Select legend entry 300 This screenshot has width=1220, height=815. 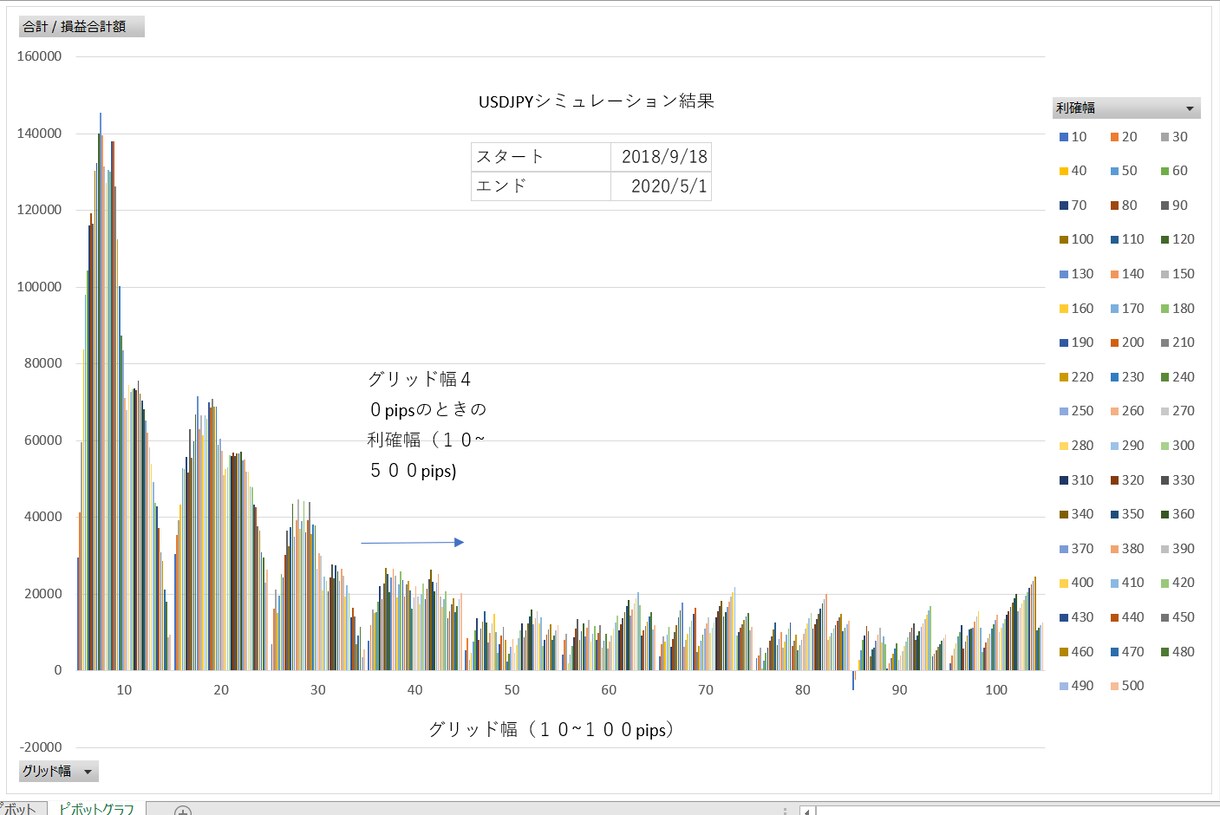(x=1177, y=446)
